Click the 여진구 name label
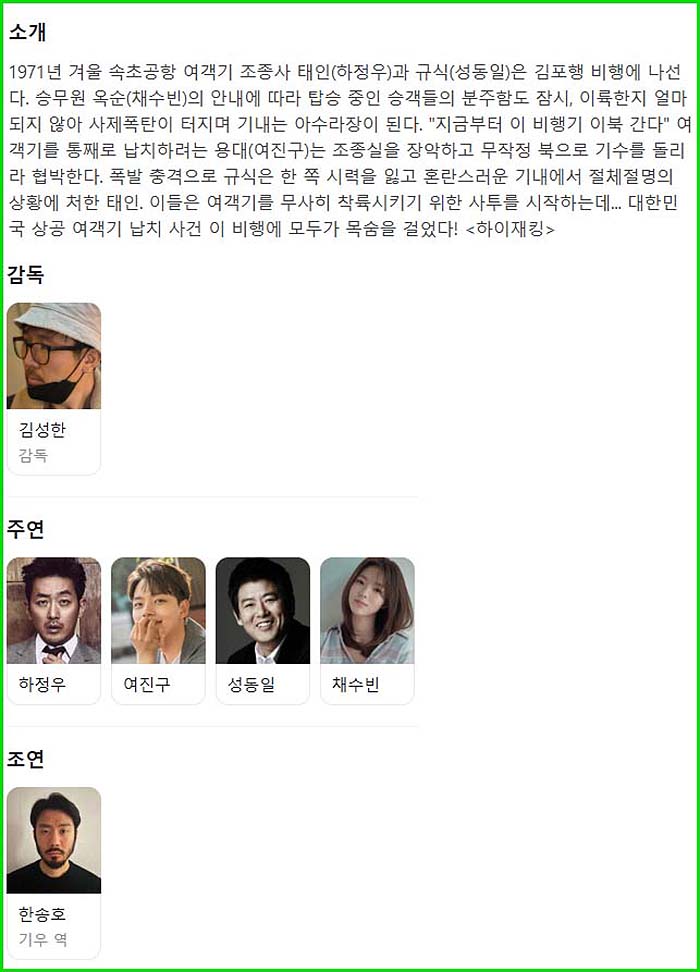Image resolution: width=700 pixels, height=972 pixels. (146, 684)
